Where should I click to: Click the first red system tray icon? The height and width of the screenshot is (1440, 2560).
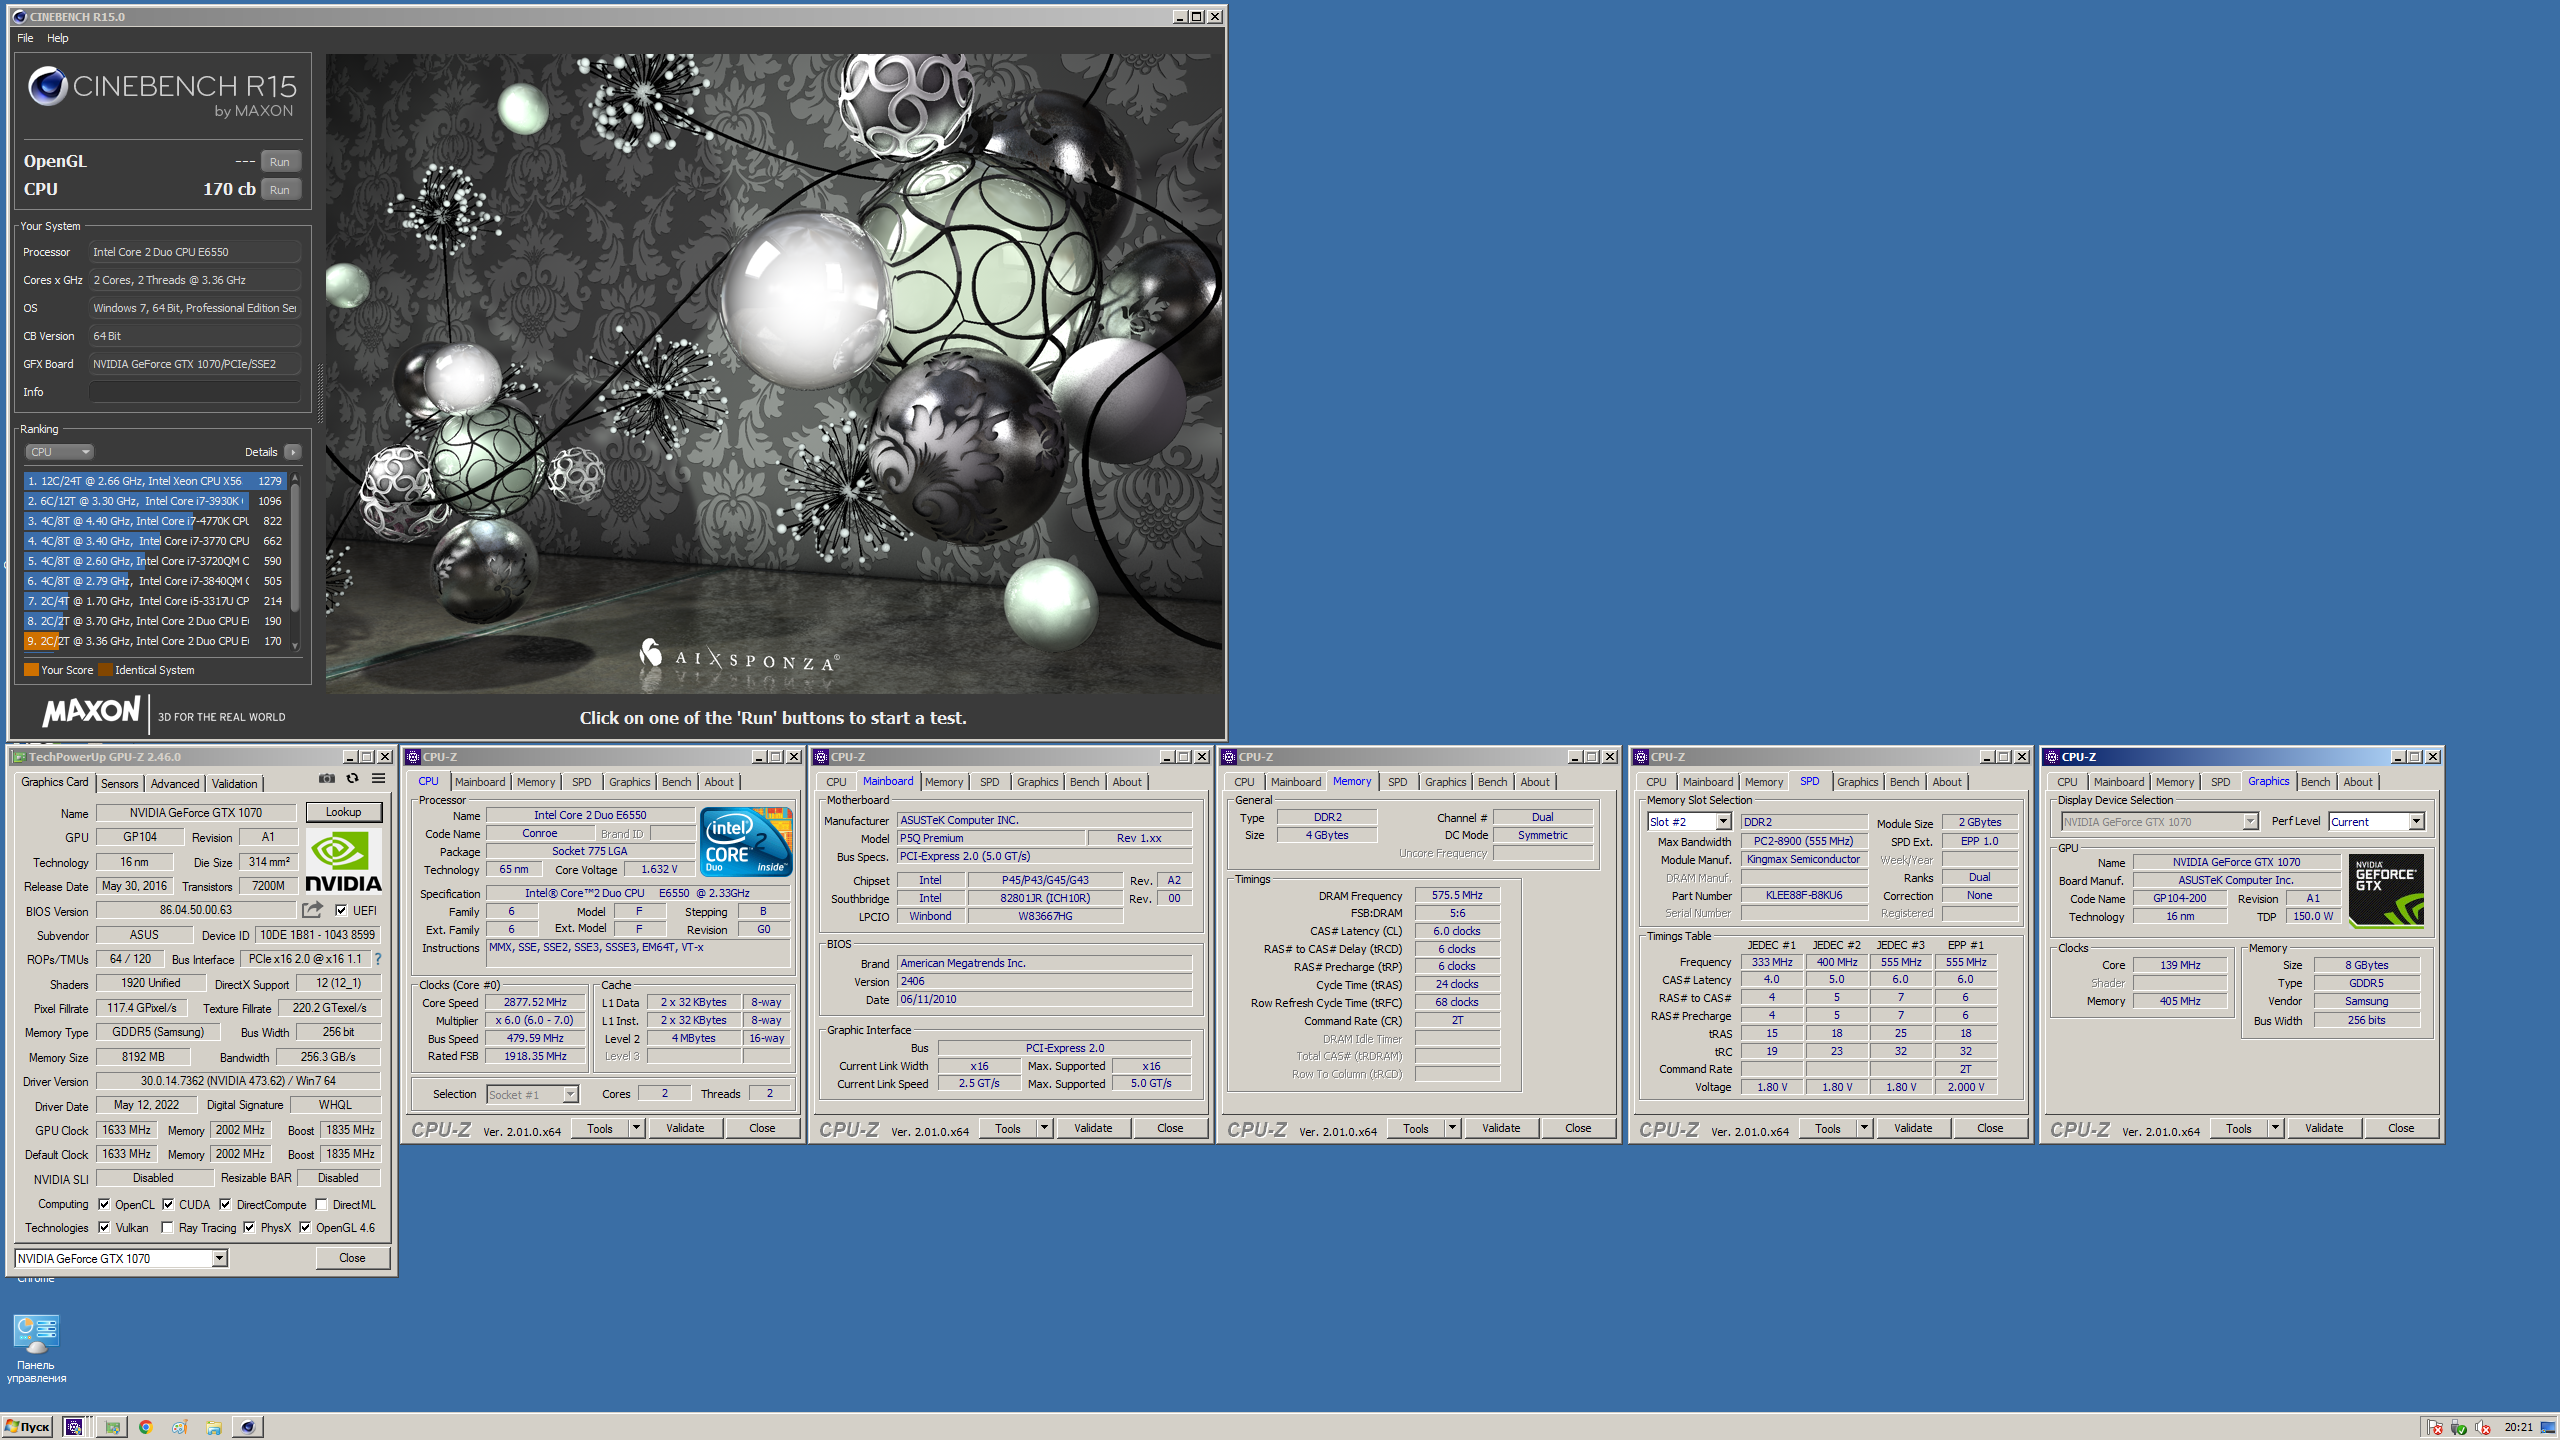click(x=2435, y=1427)
